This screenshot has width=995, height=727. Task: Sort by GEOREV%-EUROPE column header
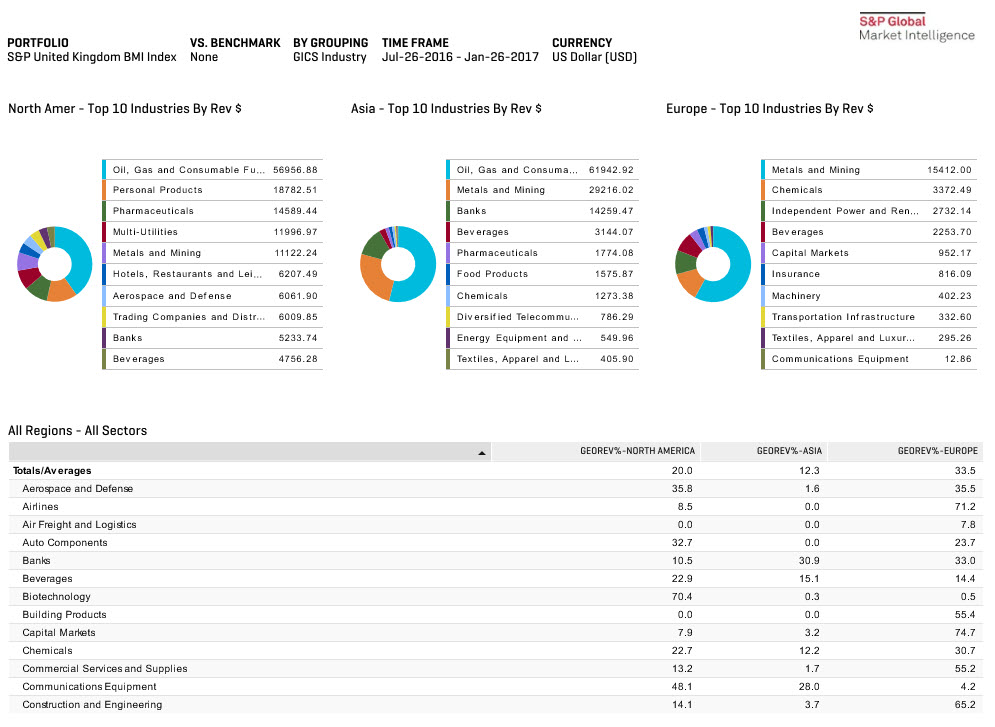[x=939, y=452]
